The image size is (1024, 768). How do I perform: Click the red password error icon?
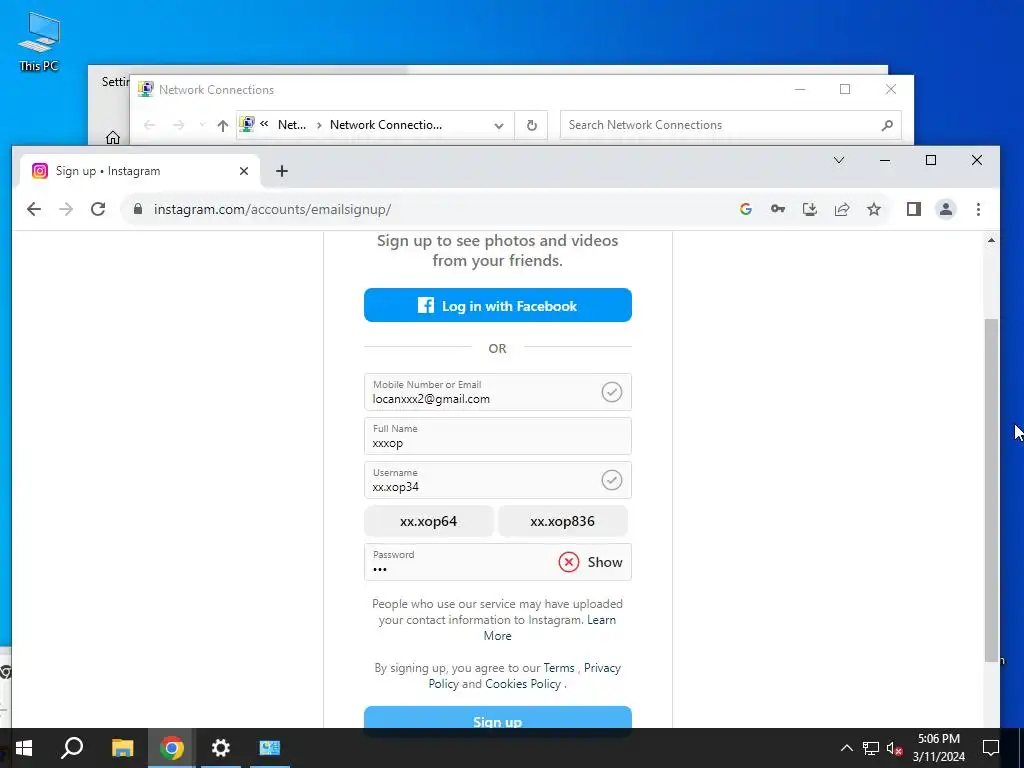click(569, 562)
